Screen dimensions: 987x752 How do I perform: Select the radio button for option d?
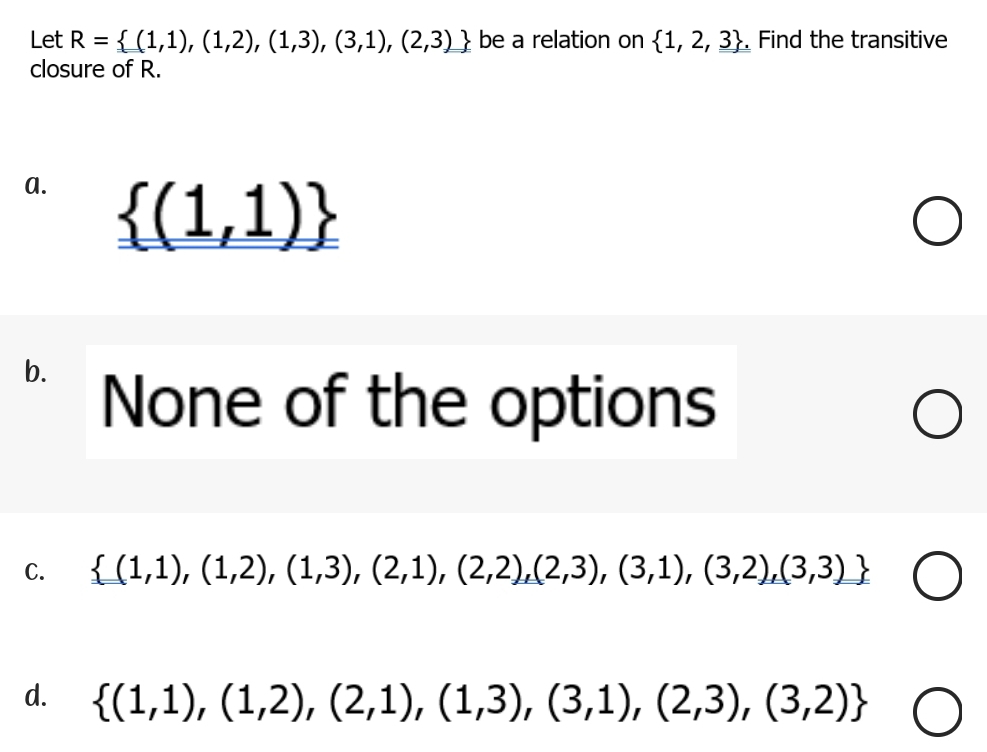point(936,713)
